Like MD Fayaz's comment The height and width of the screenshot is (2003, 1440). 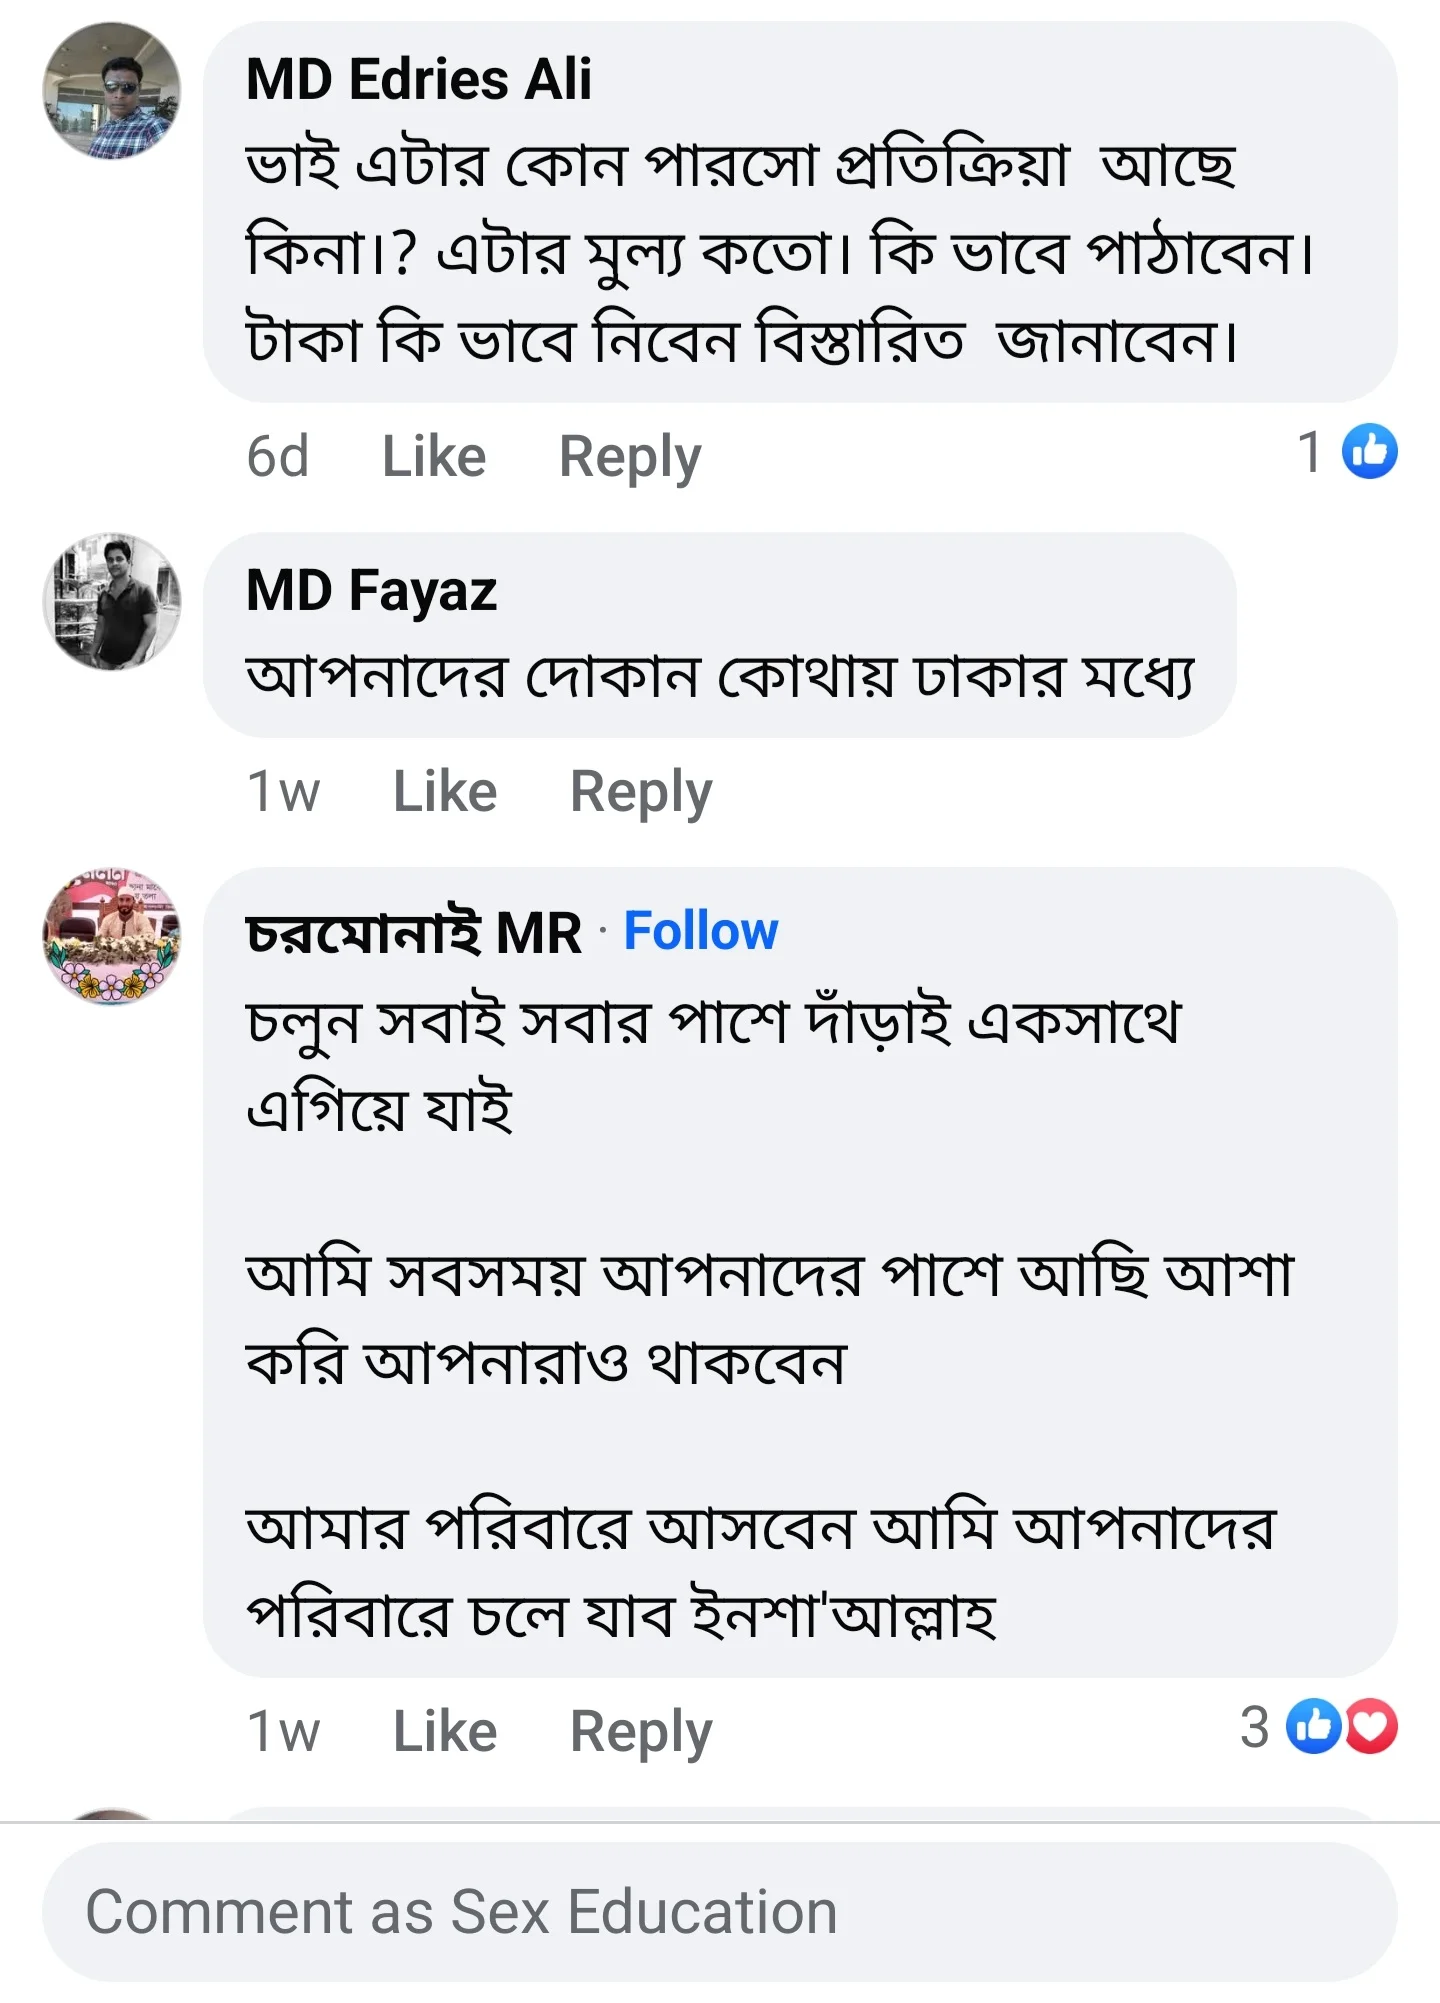pyautogui.click(x=444, y=790)
